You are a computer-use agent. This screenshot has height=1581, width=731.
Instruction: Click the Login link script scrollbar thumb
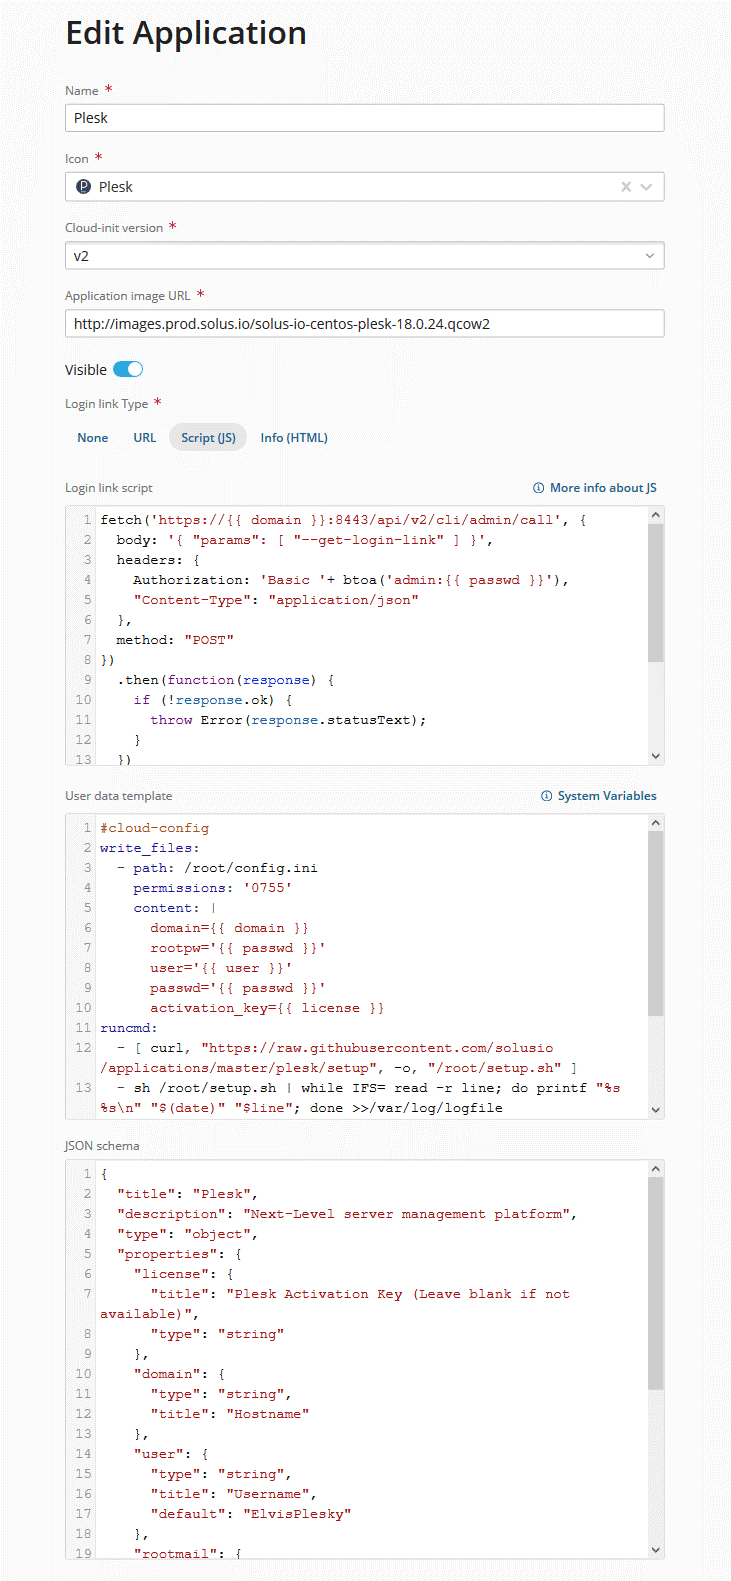pyautogui.click(x=656, y=593)
